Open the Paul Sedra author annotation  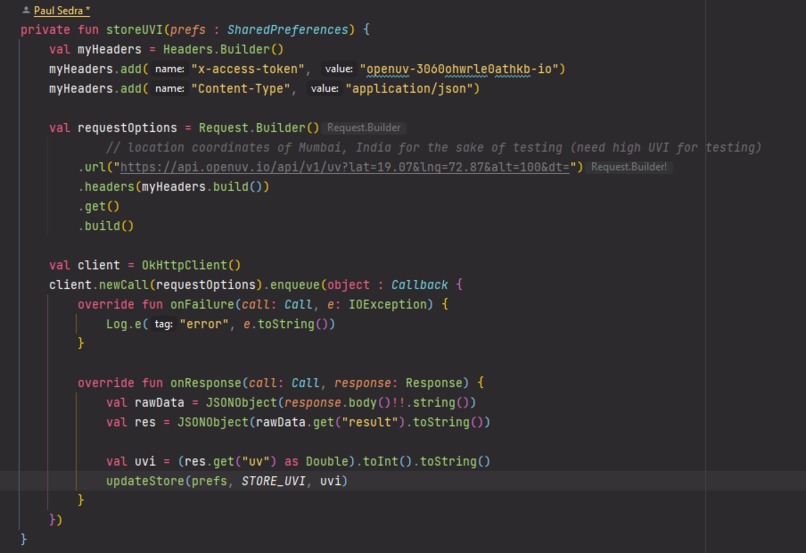click(x=62, y=10)
